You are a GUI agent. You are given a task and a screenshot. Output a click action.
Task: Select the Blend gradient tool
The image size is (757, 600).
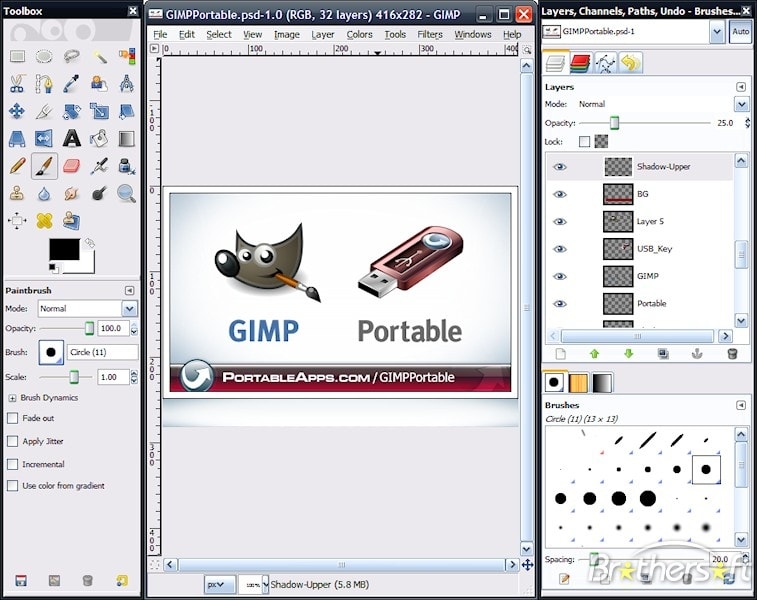point(126,139)
